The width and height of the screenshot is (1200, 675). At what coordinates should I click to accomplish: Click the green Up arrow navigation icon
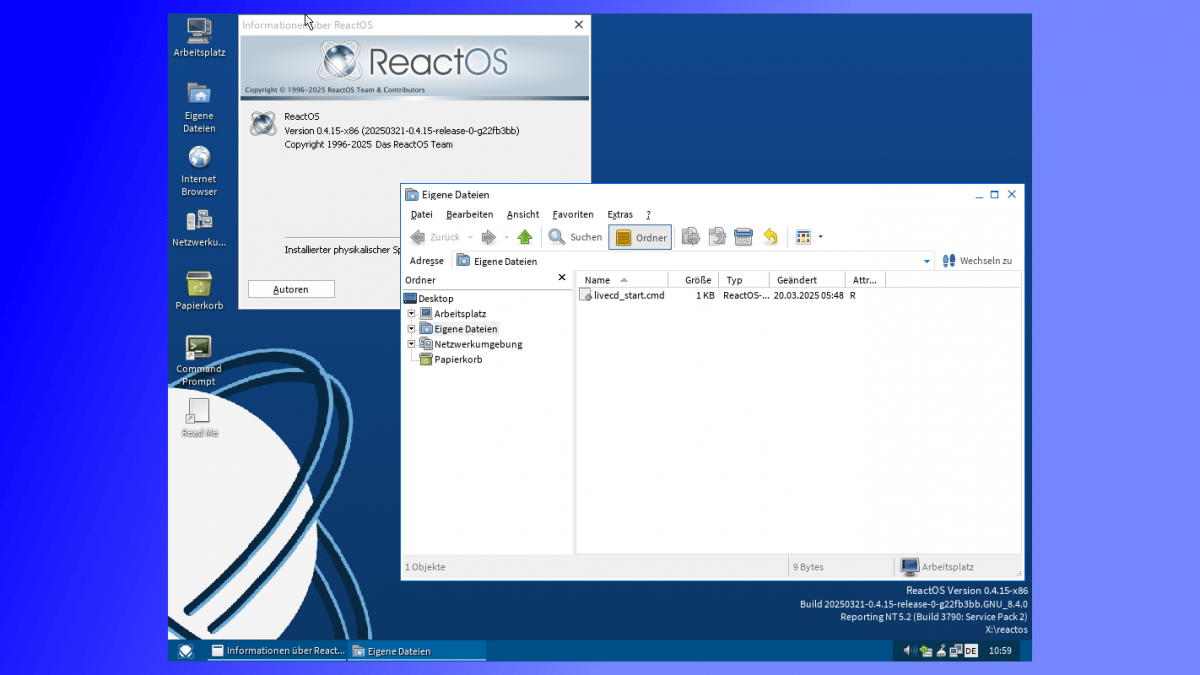[x=523, y=237]
